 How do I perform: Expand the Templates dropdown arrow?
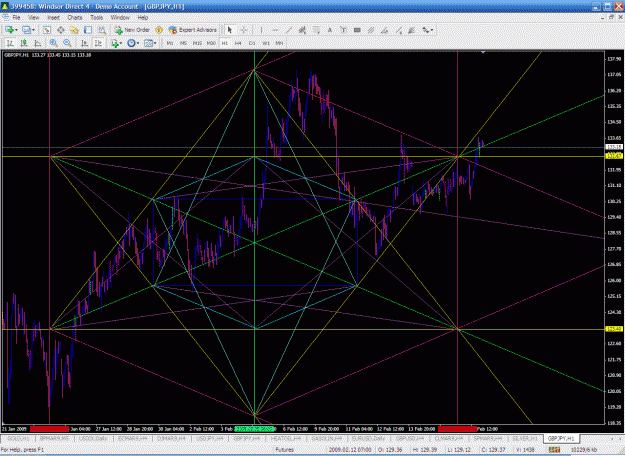(x=155, y=43)
